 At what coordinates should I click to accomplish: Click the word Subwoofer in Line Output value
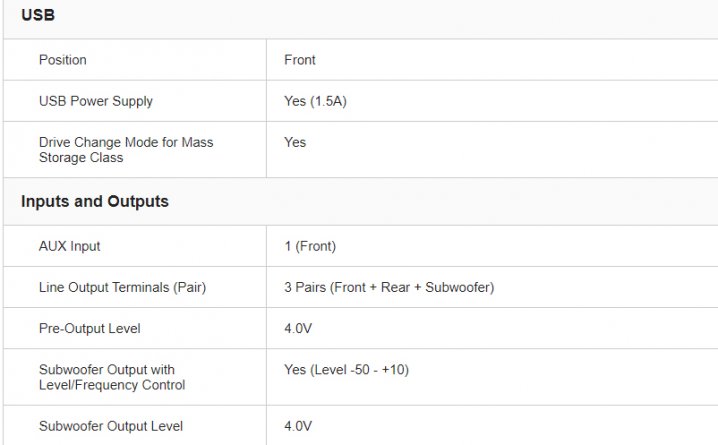457,287
